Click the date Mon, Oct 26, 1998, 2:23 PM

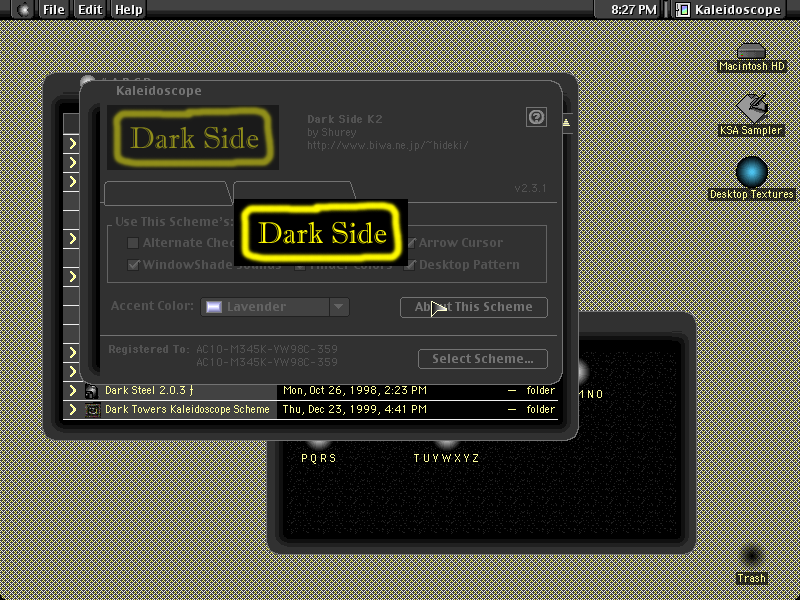355,391
